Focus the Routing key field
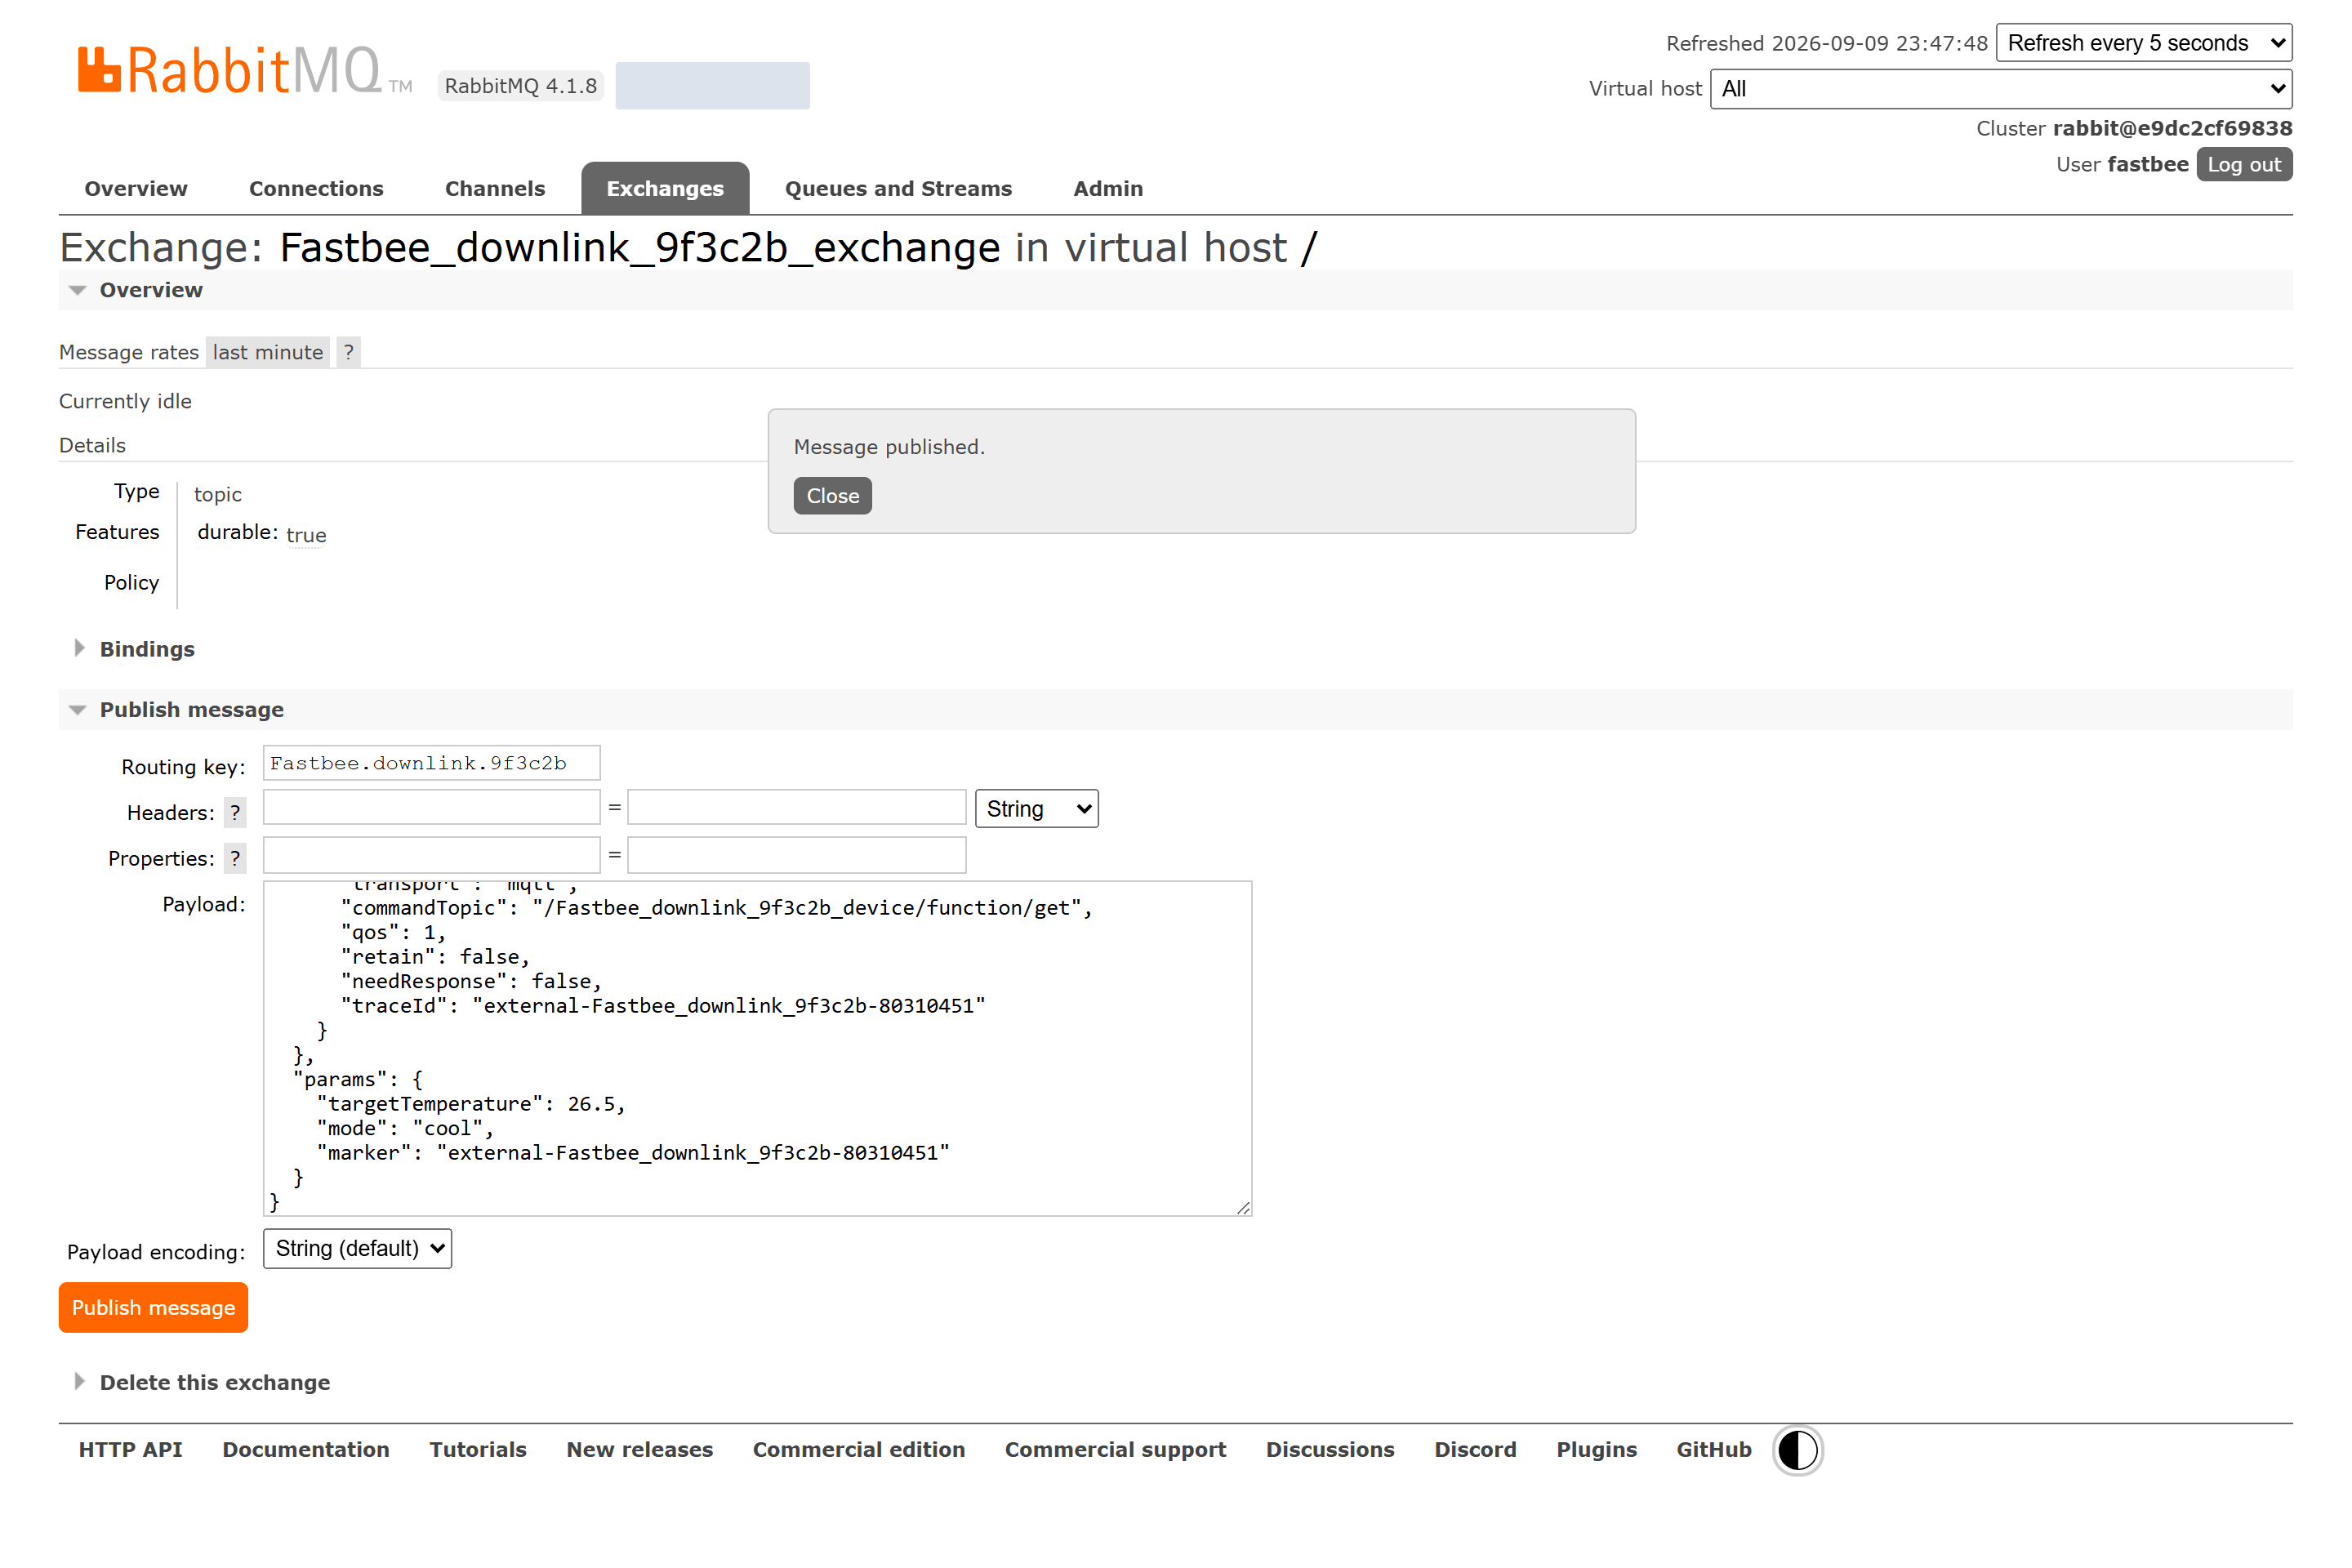Image resolution: width=2352 pixels, height=1568 pixels. (432, 763)
